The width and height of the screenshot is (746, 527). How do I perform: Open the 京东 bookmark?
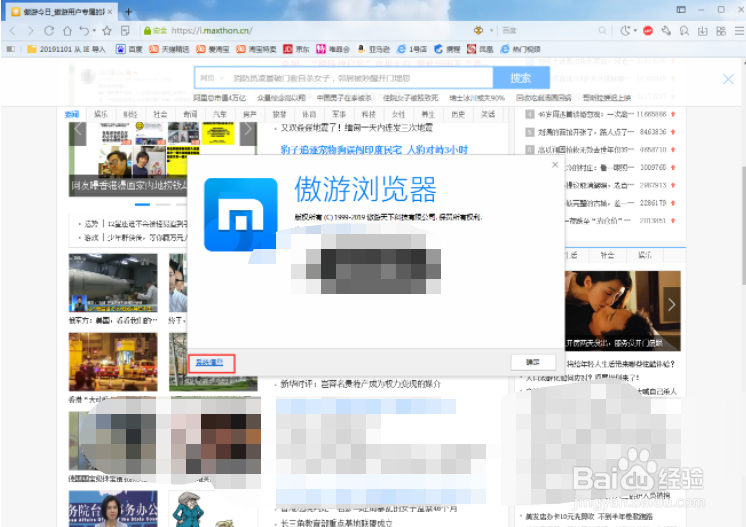296,49
